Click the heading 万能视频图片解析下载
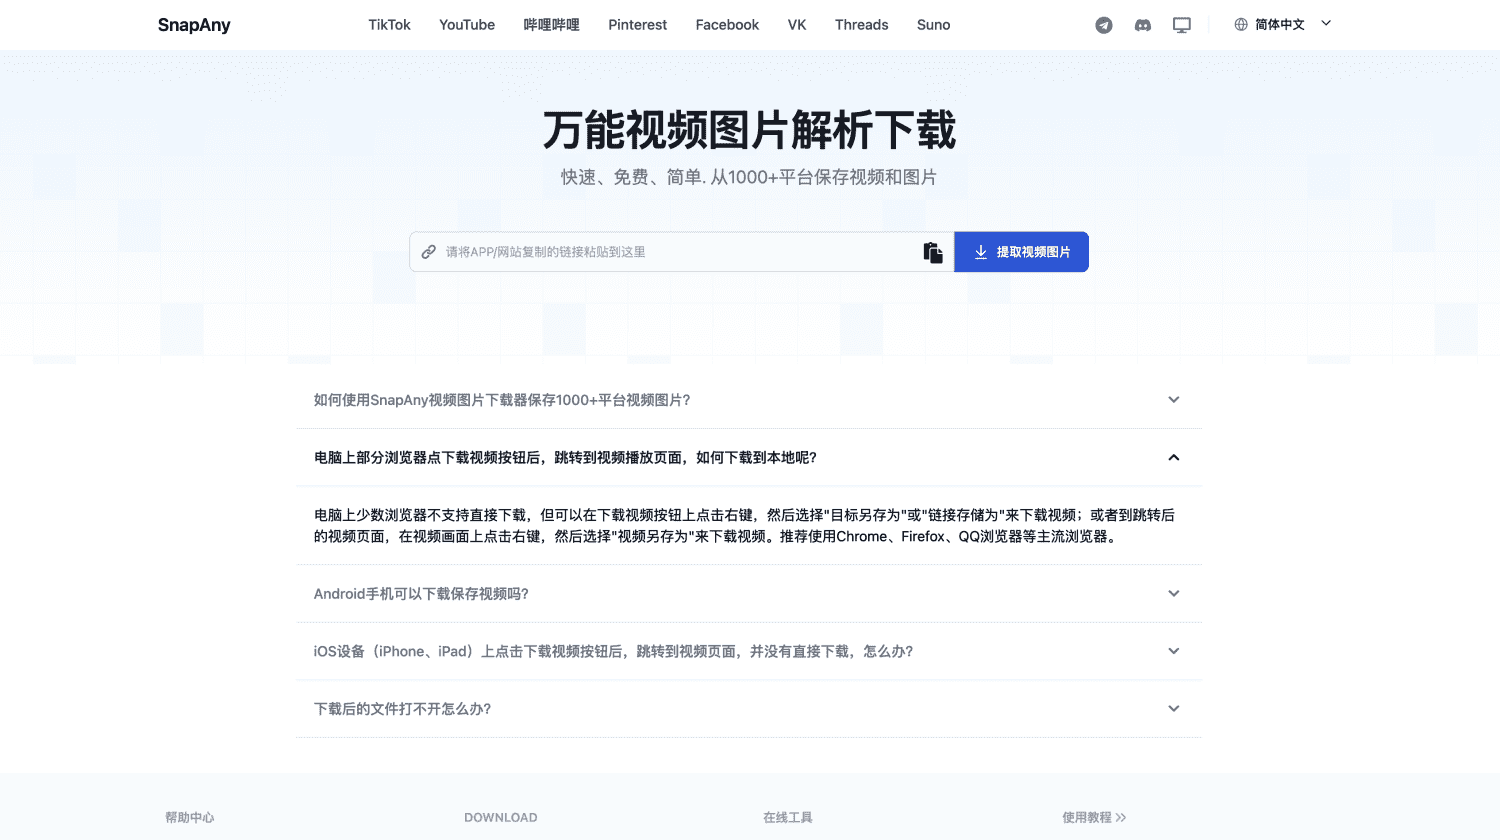The height and width of the screenshot is (840, 1500). point(750,131)
